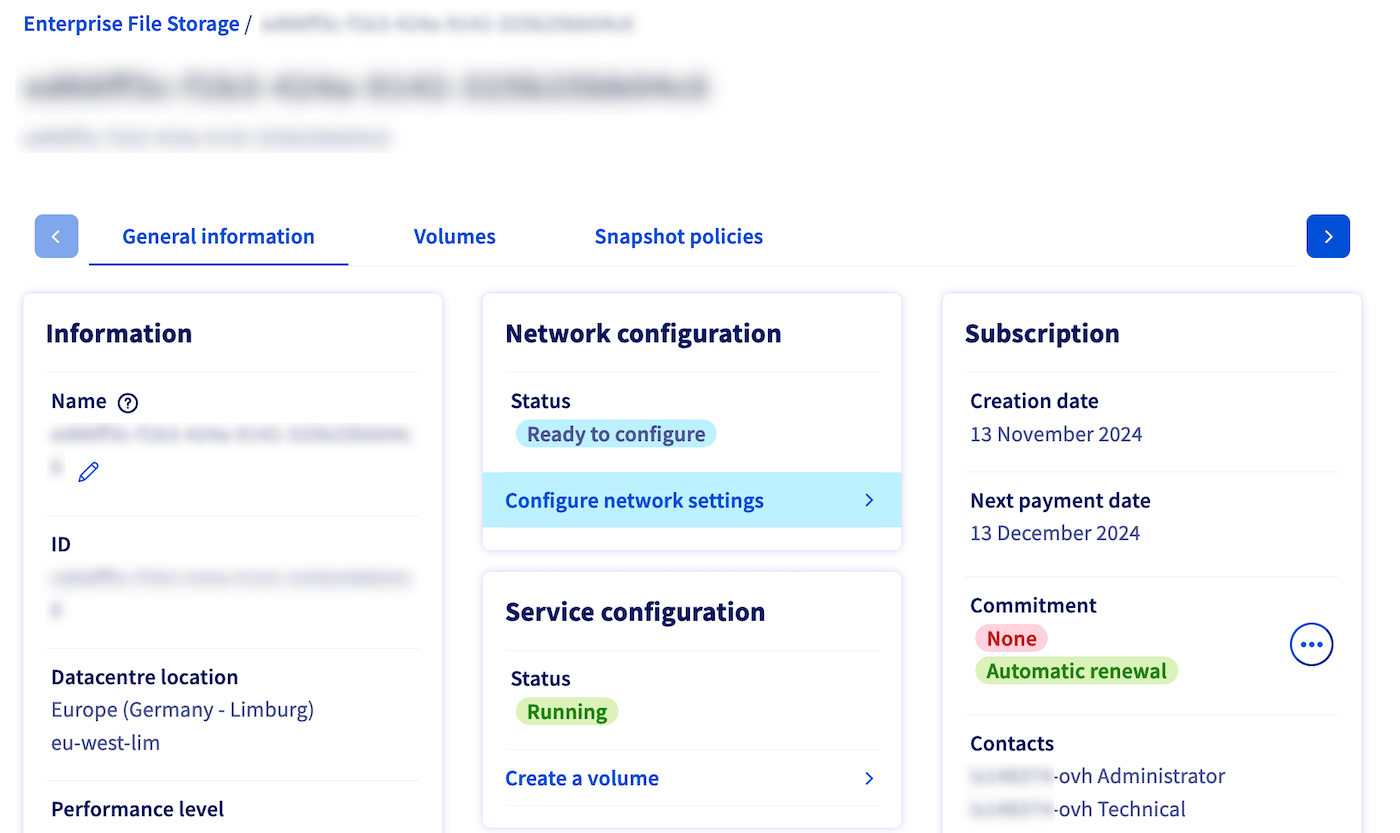Click the Ready to configure status badge

(x=616, y=433)
